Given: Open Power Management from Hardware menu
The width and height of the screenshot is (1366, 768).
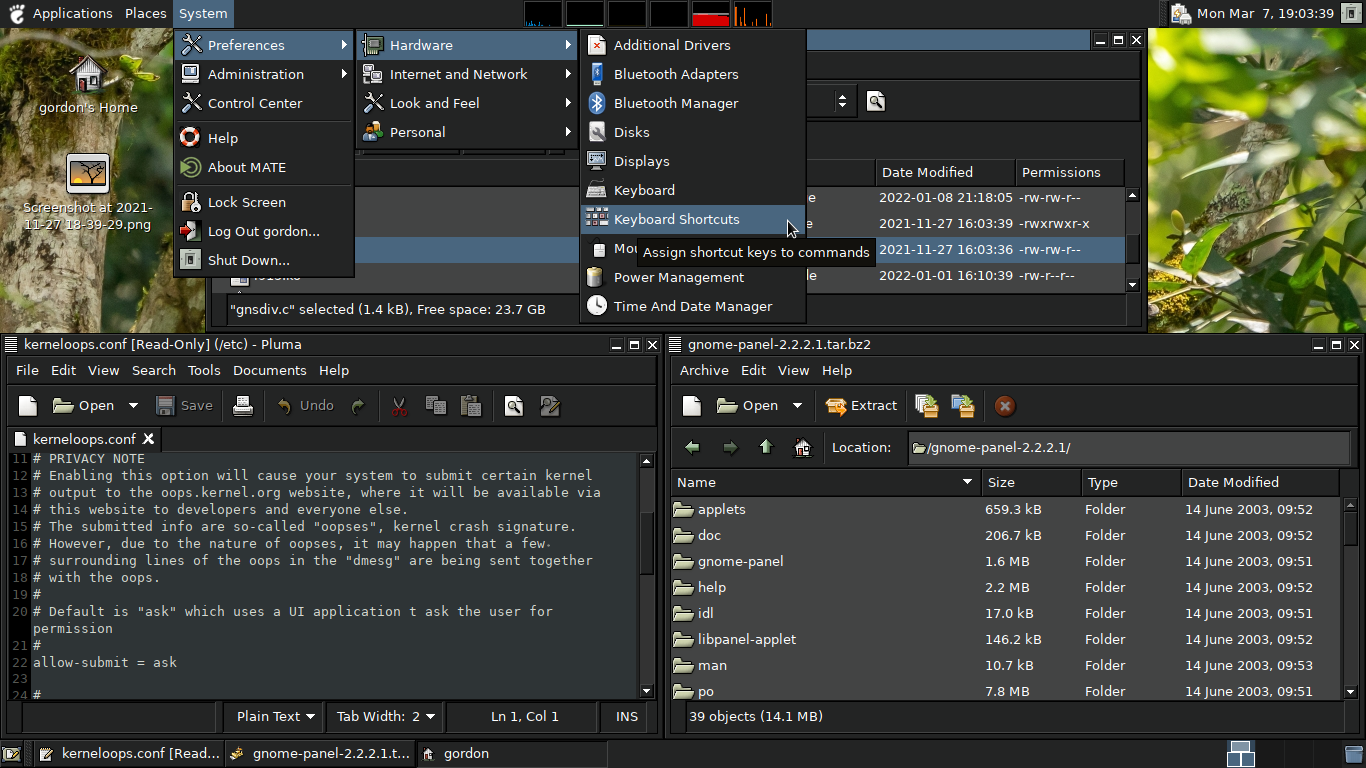Looking at the screenshot, I should point(692,277).
